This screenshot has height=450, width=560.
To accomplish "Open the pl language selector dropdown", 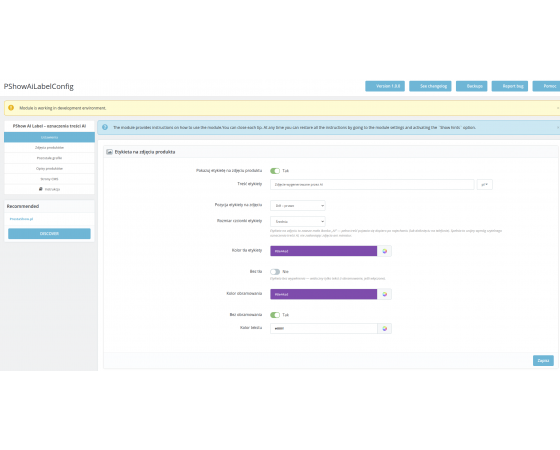I will click(485, 185).
